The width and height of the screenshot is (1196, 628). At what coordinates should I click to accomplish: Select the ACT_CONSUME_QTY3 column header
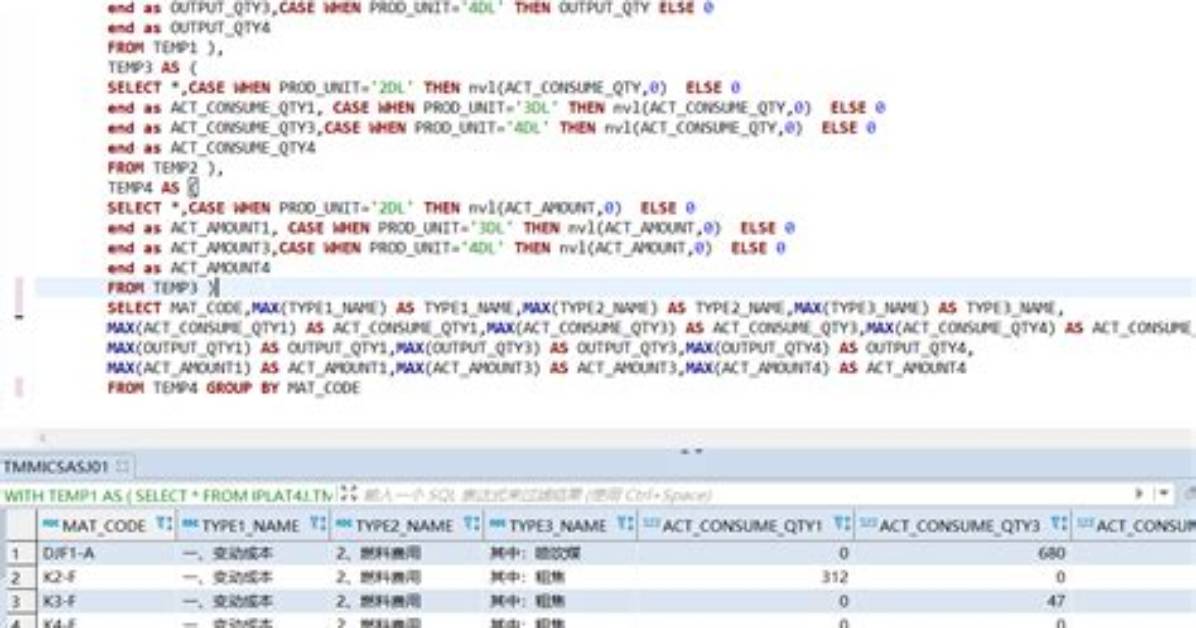(963, 525)
